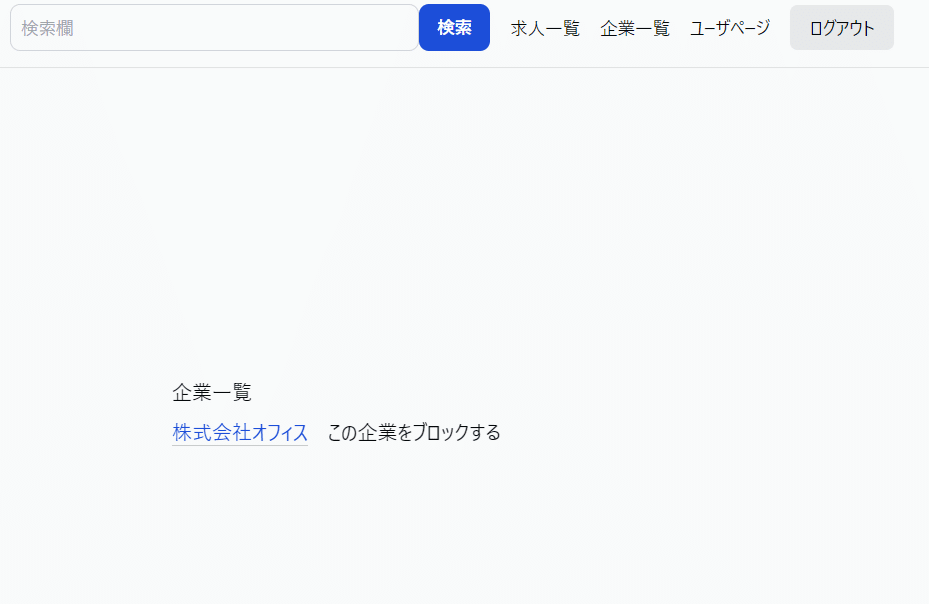The image size is (929, 604).
Task: Click the blue 検索 button
Action: tap(454, 28)
